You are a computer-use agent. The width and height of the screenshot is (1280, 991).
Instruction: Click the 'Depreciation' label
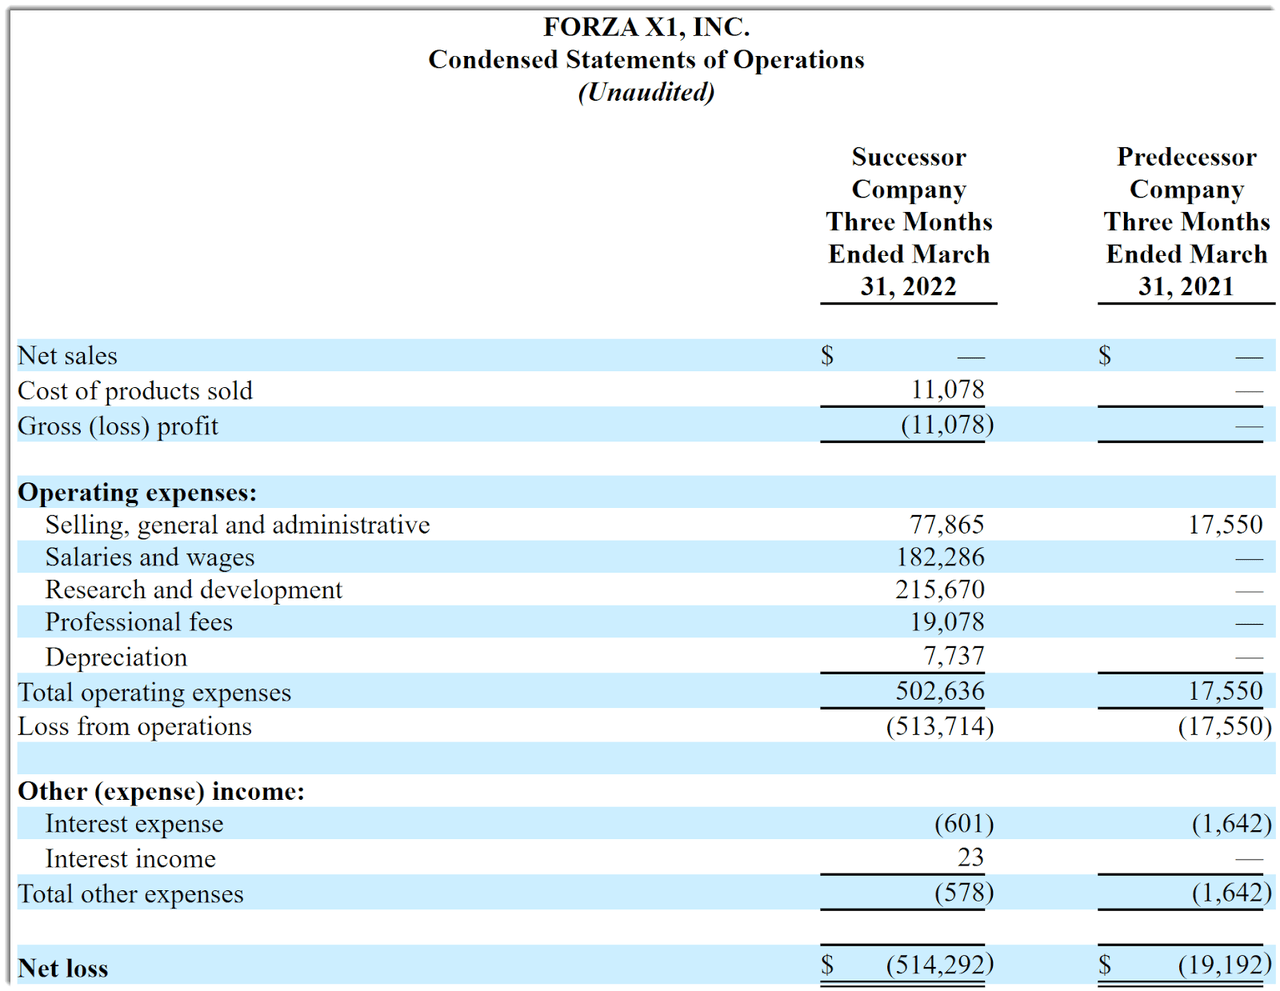click(116, 657)
